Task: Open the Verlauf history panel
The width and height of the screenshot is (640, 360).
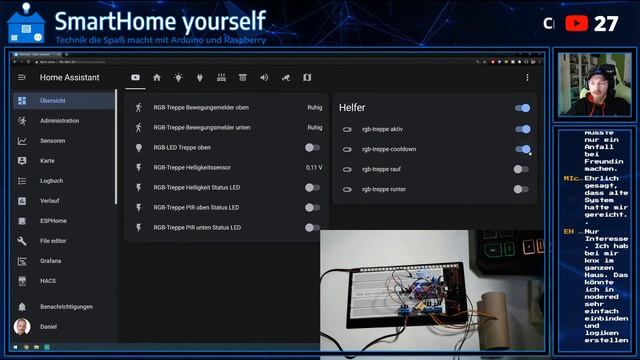Action: pos(63,201)
